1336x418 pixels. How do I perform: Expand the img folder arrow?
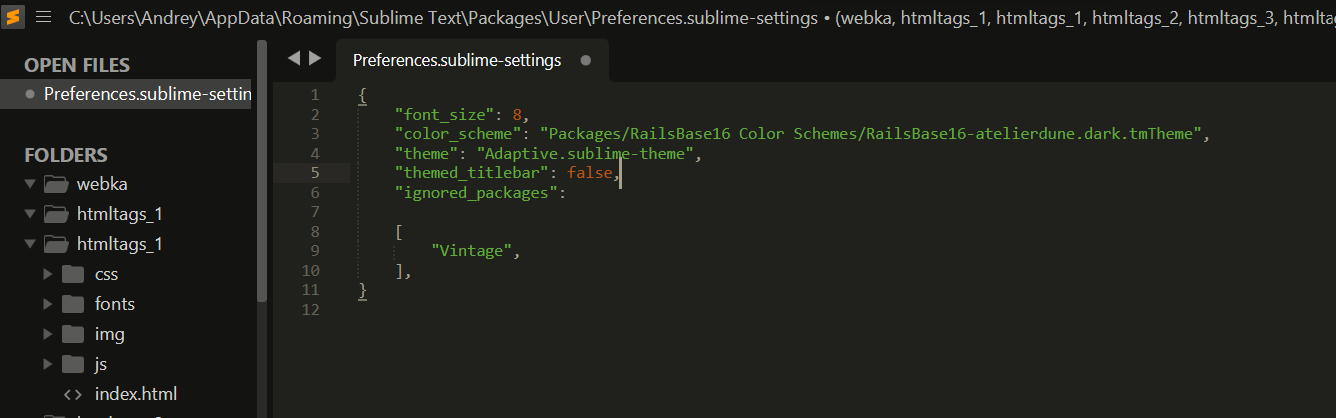click(x=48, y=334)
